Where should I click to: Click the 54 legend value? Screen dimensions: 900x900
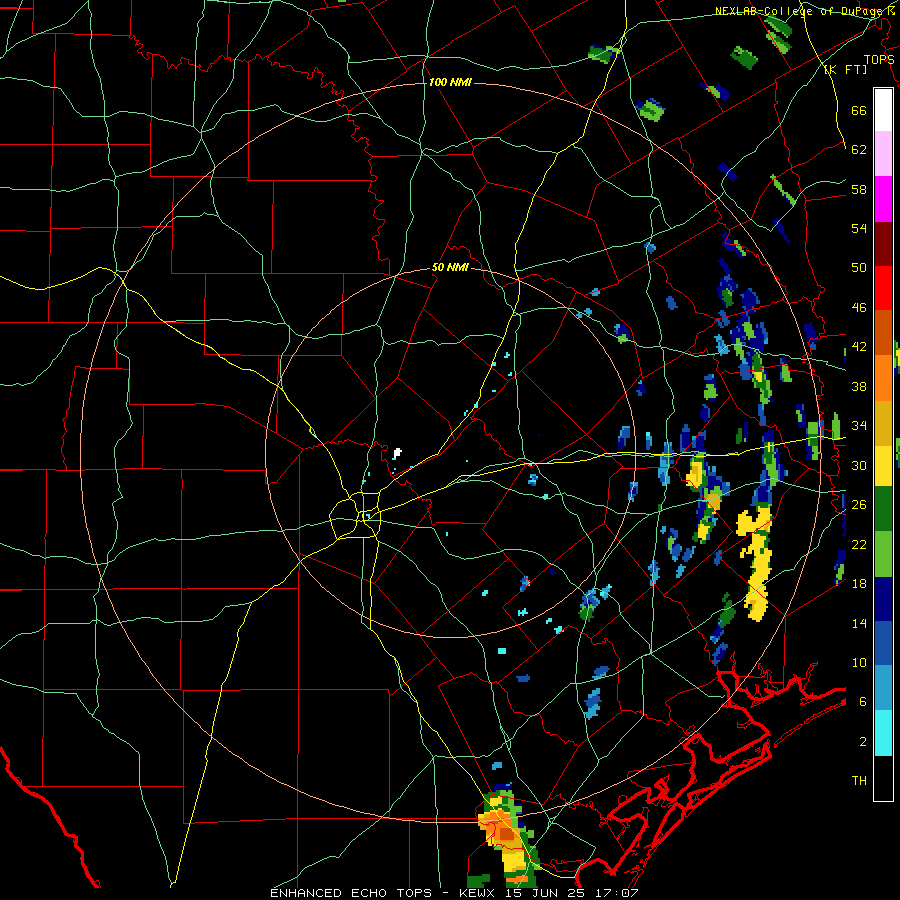[859, 228]
